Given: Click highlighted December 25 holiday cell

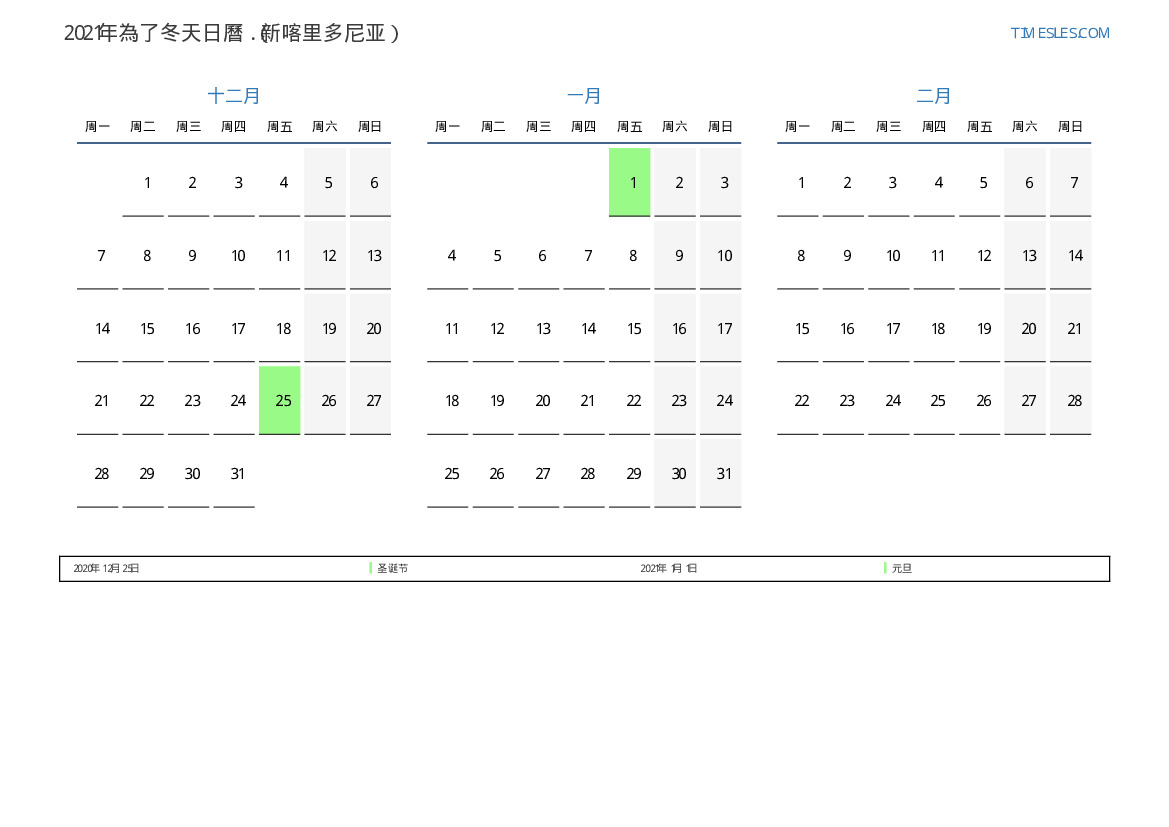Looking at the screenshot, I should tap(279, 400).
